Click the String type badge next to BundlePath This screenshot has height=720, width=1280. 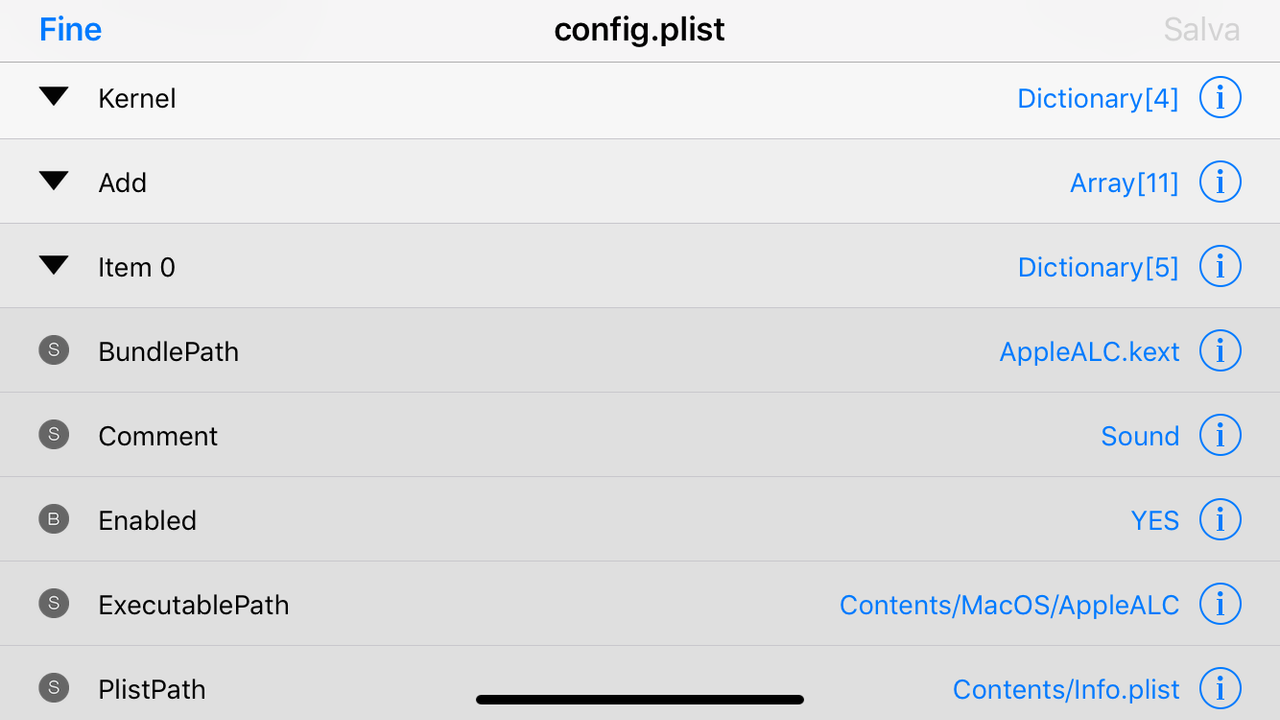(x=54, y=350)
